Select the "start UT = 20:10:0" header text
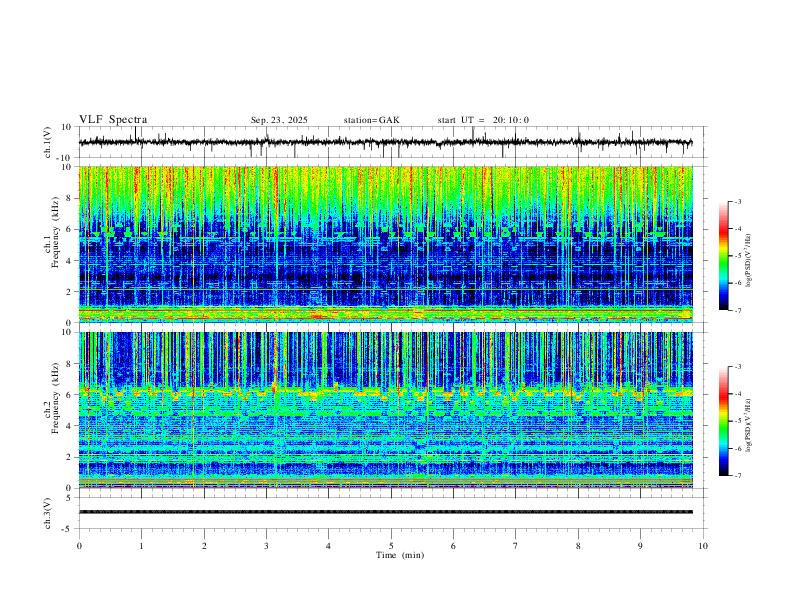 pos(483,120)
